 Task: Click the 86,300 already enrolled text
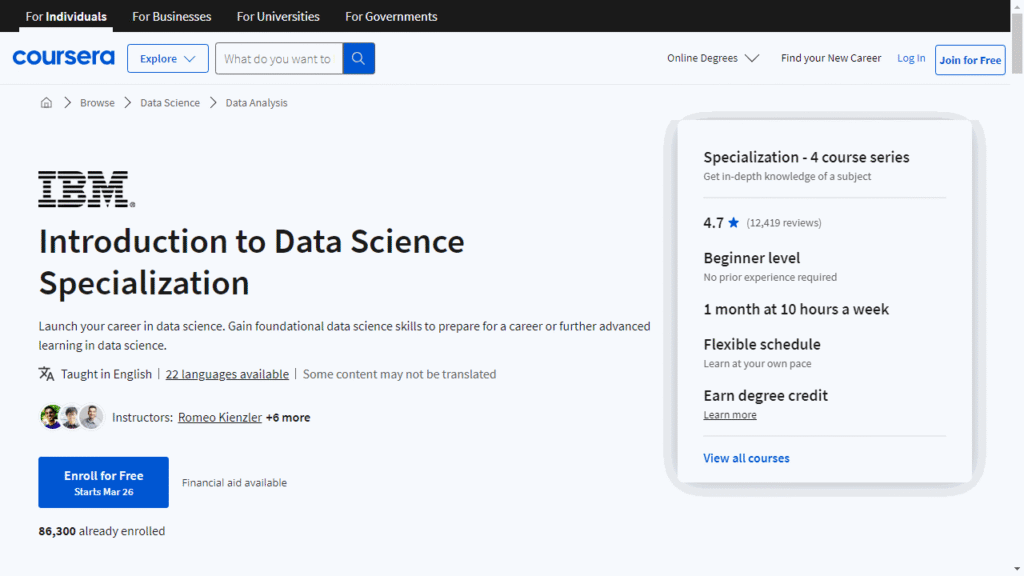pyautogui.click(x=102, y=531)
